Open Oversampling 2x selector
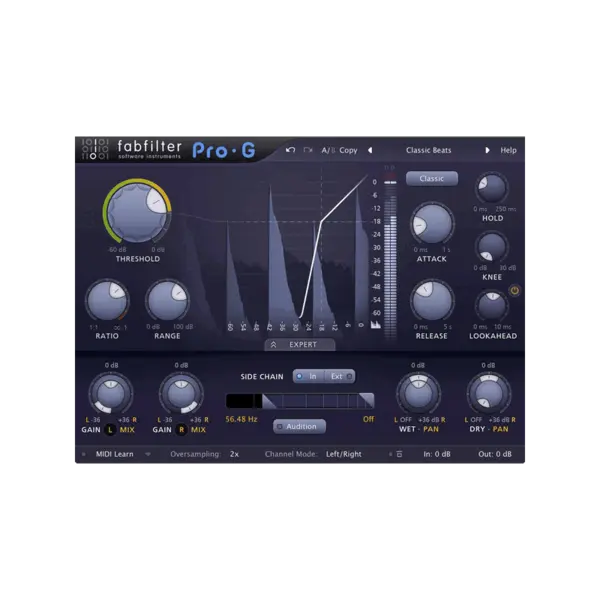Viewport: 600px width, 600px height. click(234, 454)
